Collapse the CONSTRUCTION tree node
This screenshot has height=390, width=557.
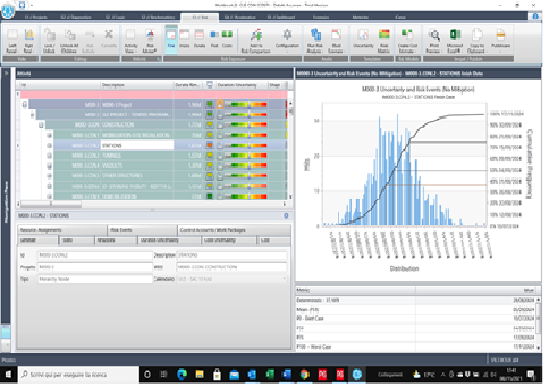(x=41, y=125)
